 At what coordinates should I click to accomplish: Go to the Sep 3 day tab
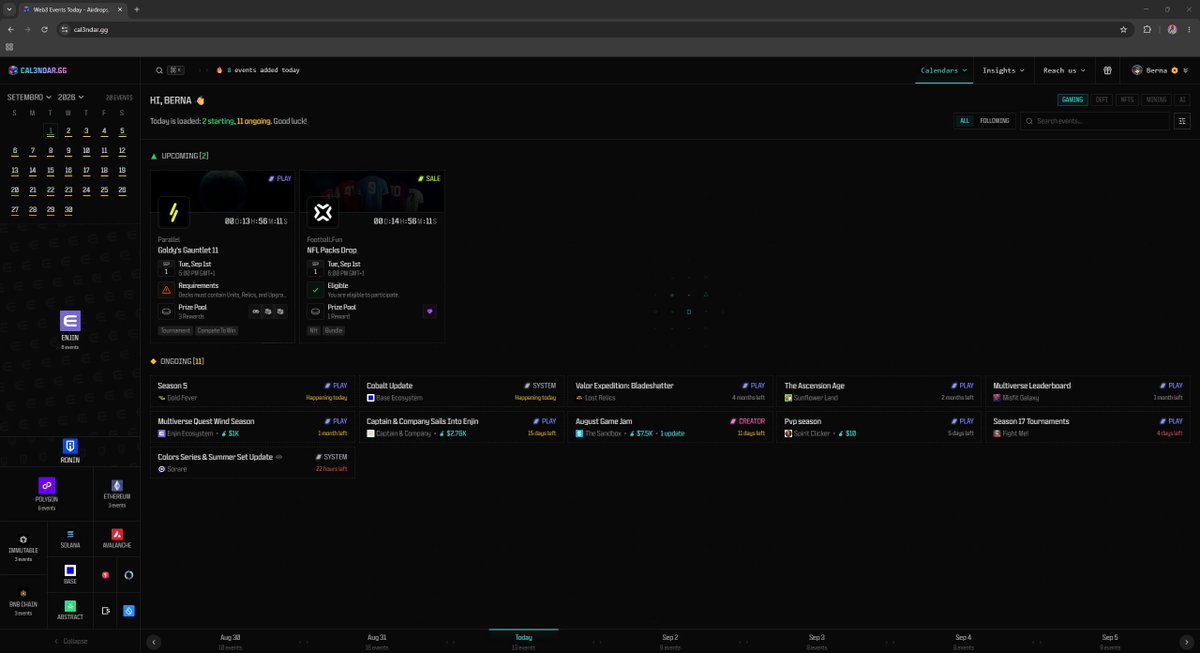[x=817, y=641]
